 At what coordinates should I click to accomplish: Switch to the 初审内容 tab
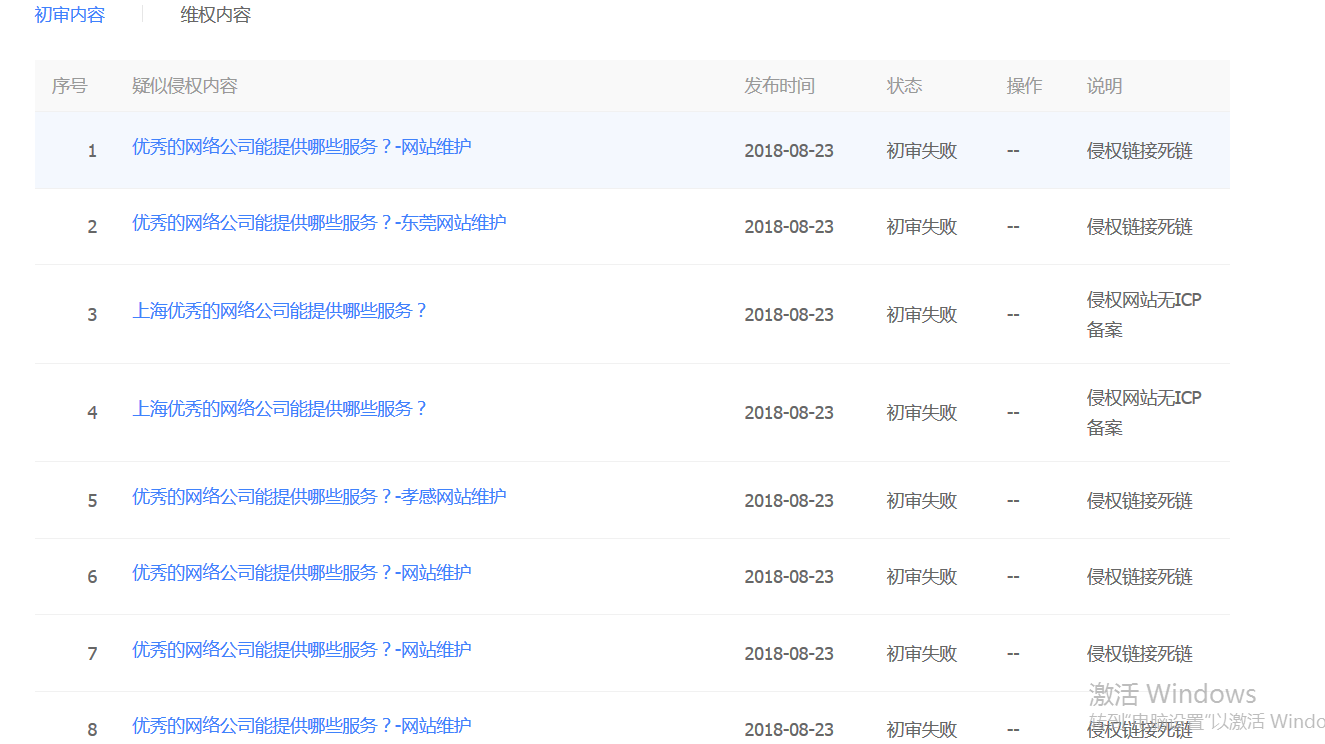(x=69, y=14)
